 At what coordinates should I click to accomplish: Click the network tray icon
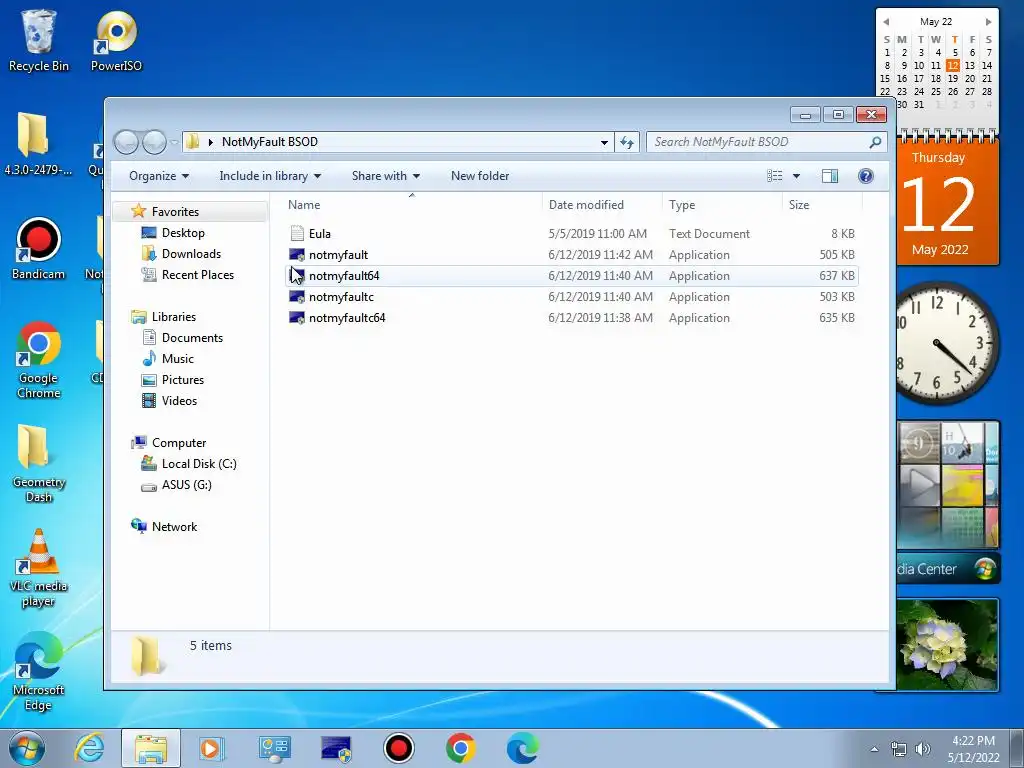point(899,749)
